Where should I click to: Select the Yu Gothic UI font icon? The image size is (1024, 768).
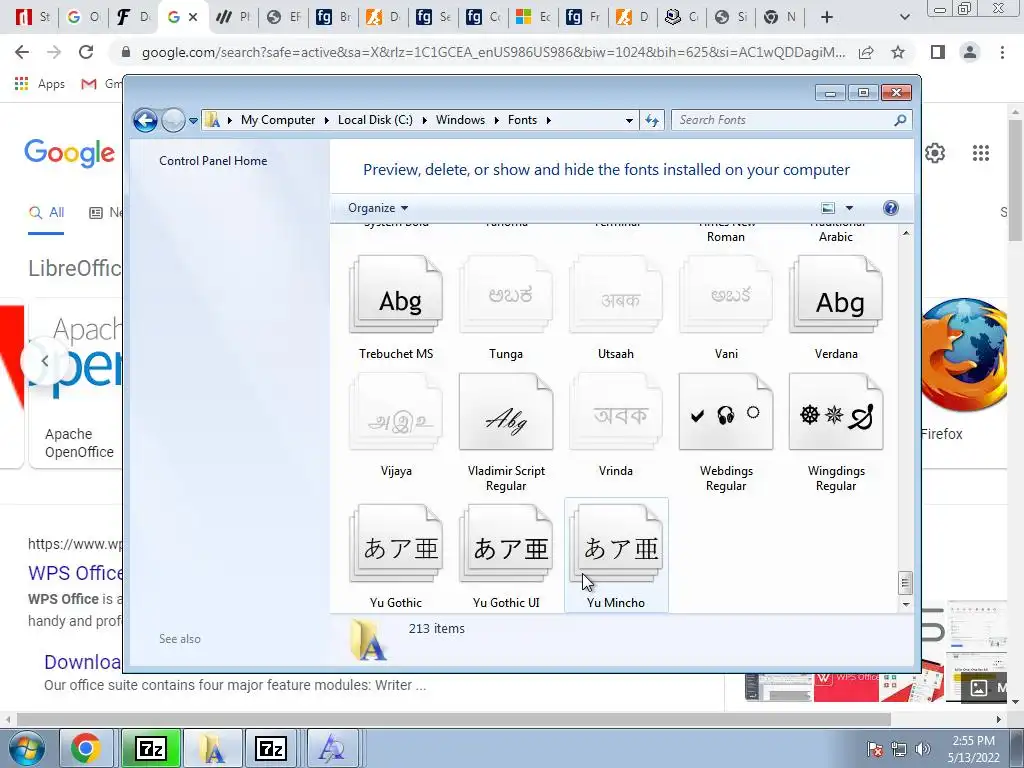pyautogui.click(x=506, y=543)
